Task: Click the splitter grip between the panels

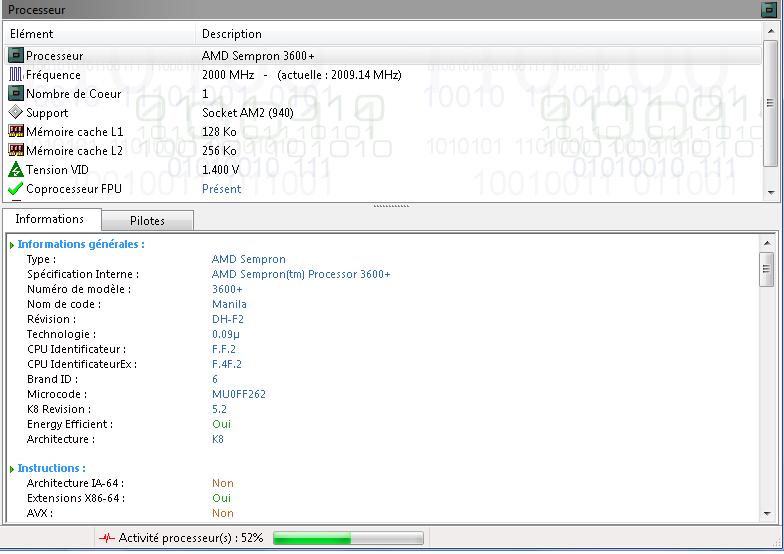Action: 392,206
